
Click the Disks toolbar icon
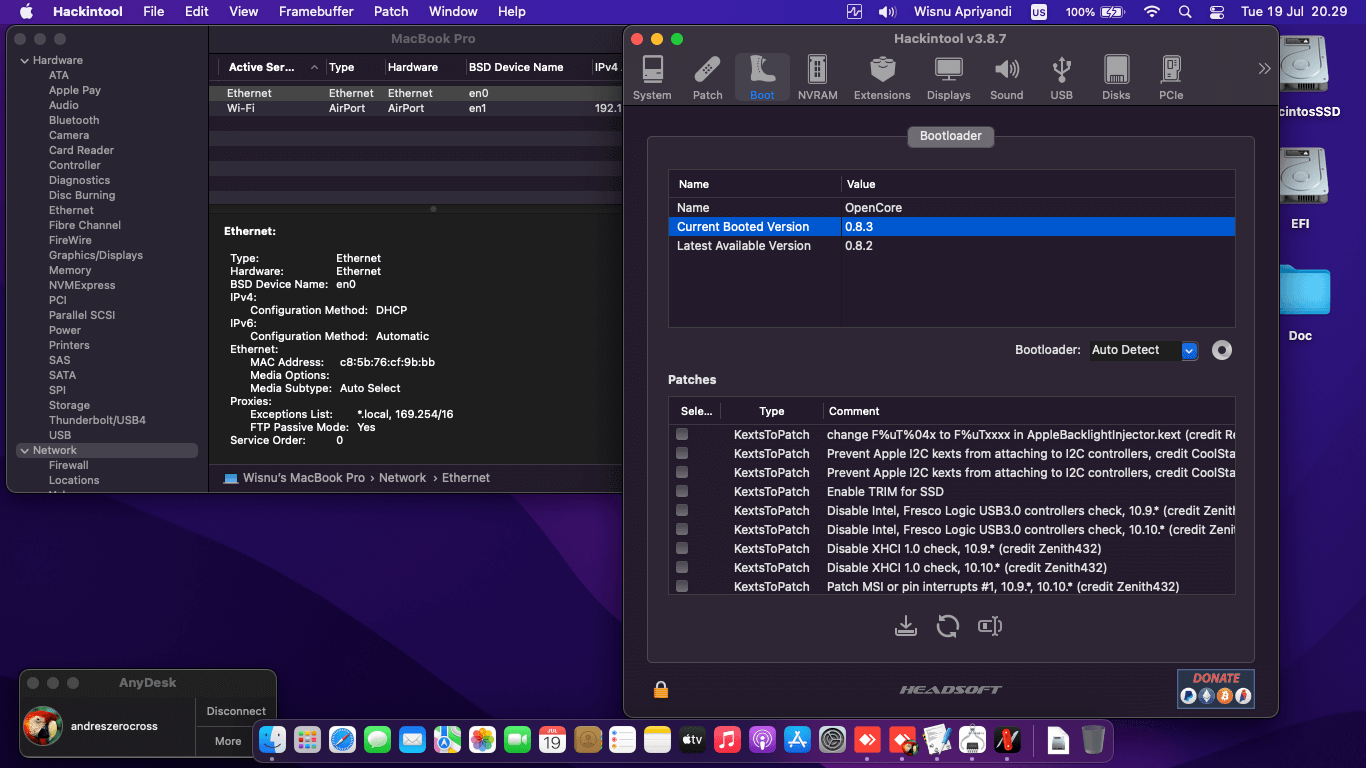(1116, 77)
